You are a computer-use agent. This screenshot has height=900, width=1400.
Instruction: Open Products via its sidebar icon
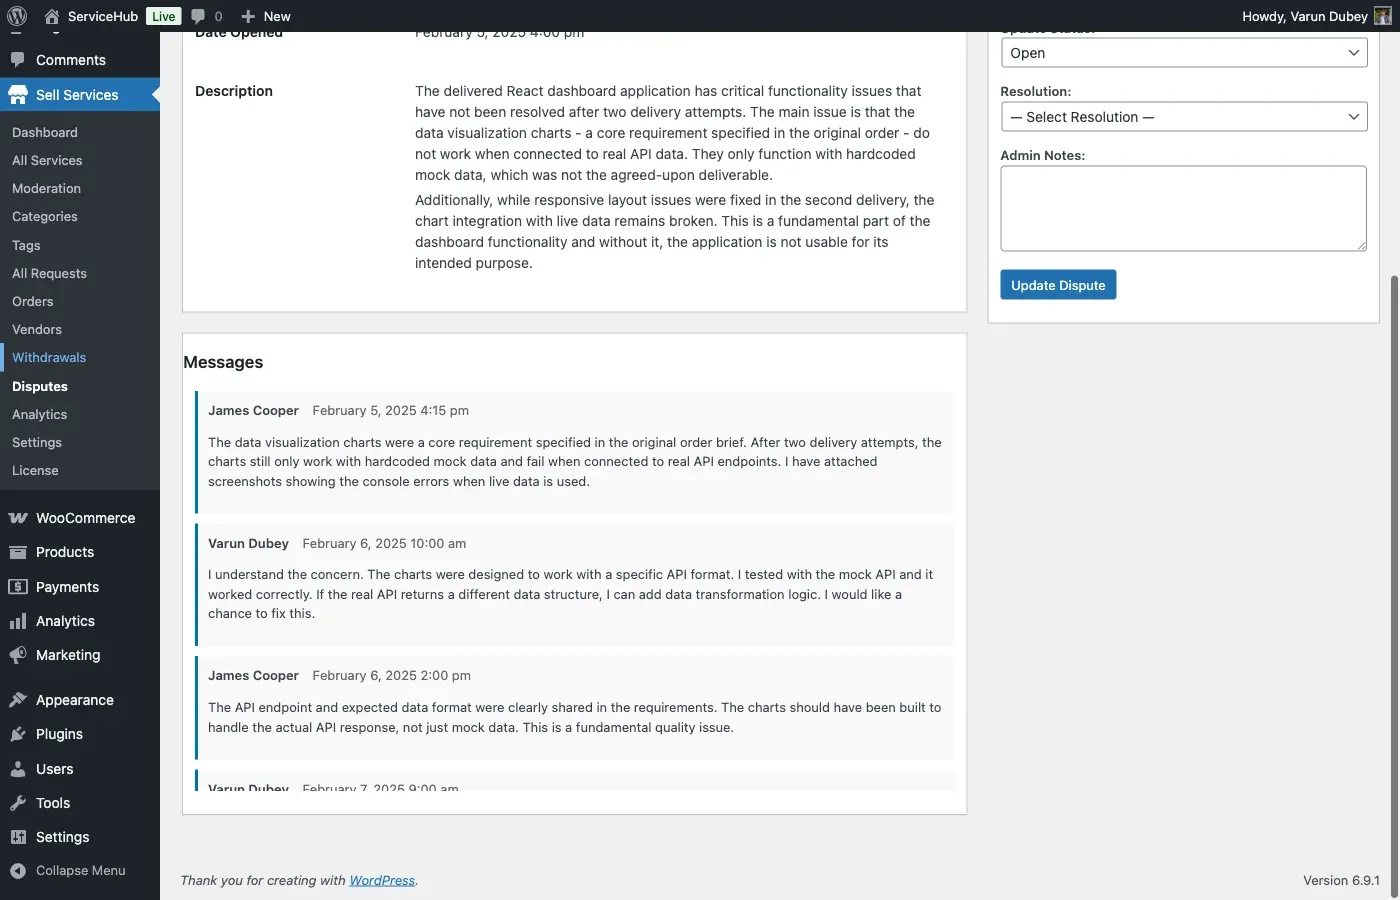click(18, 552)
